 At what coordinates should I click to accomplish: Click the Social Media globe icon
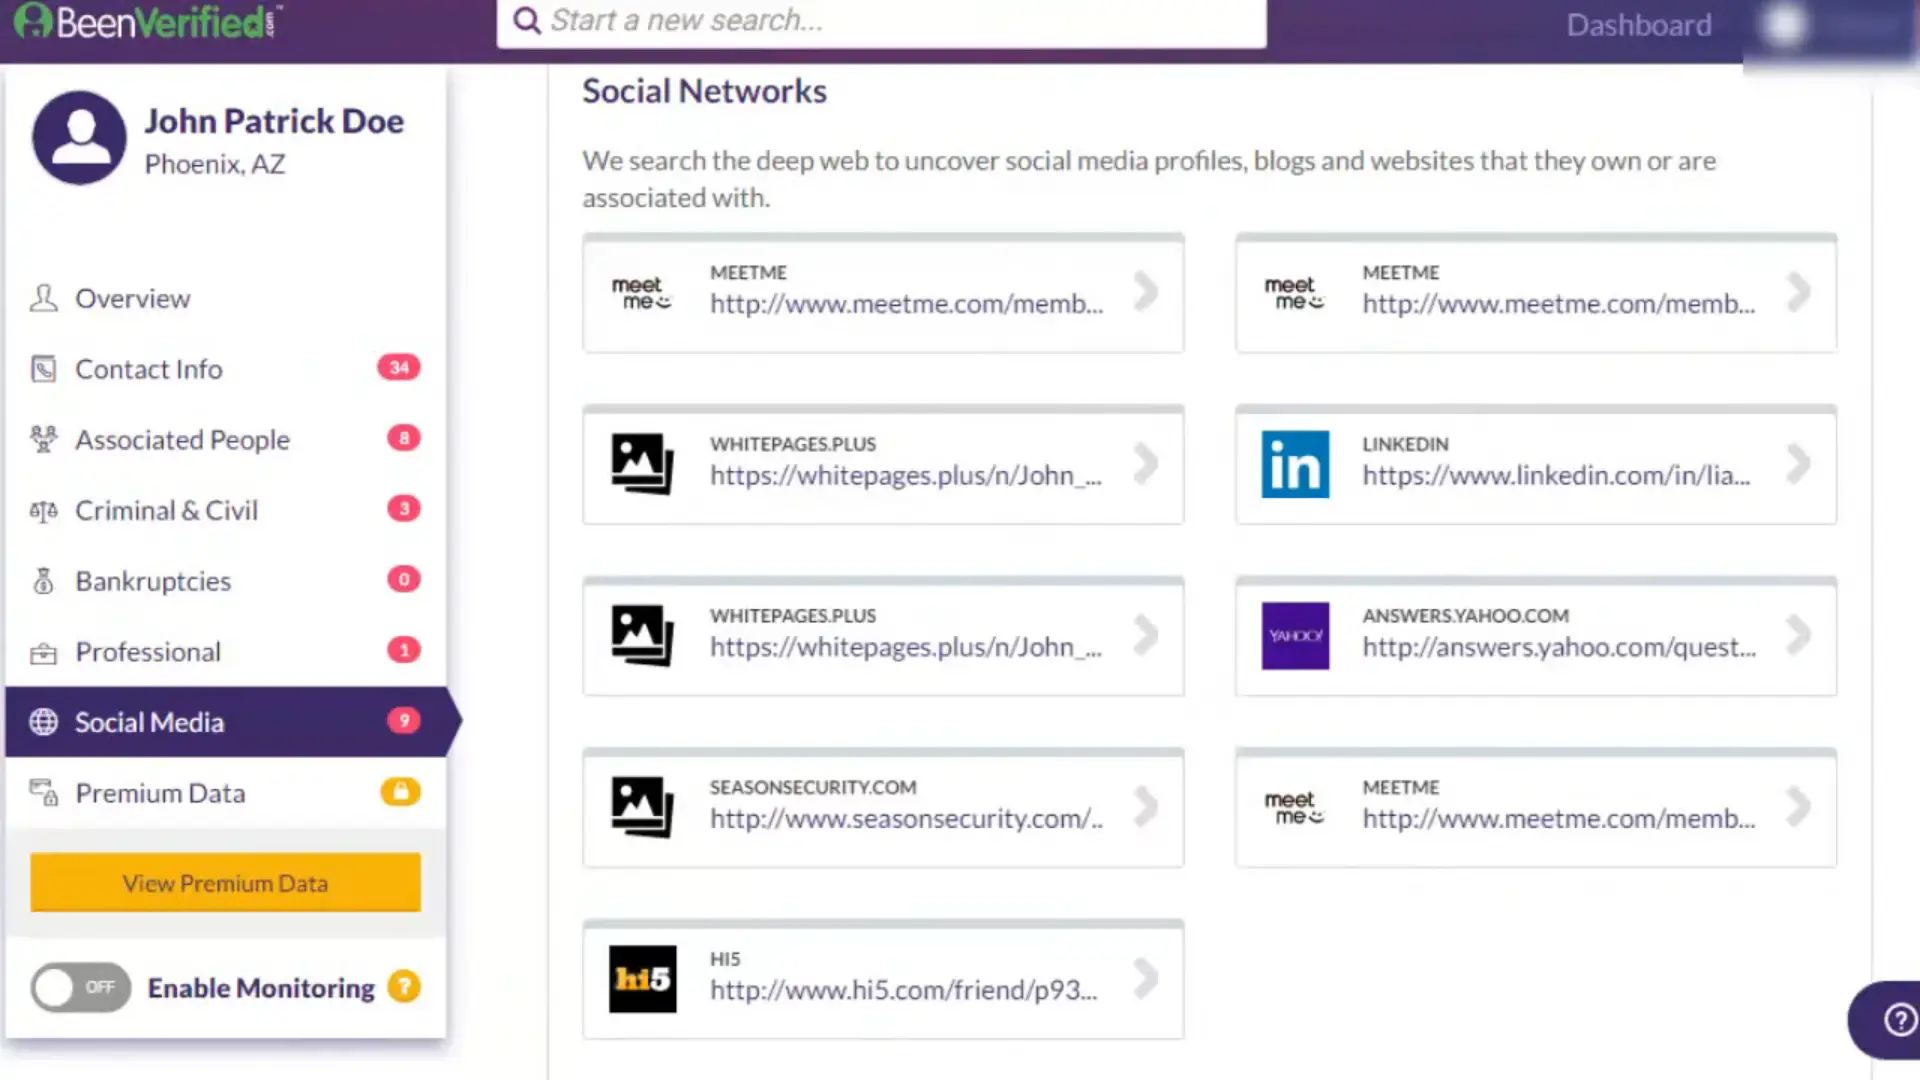pos(43,722)
